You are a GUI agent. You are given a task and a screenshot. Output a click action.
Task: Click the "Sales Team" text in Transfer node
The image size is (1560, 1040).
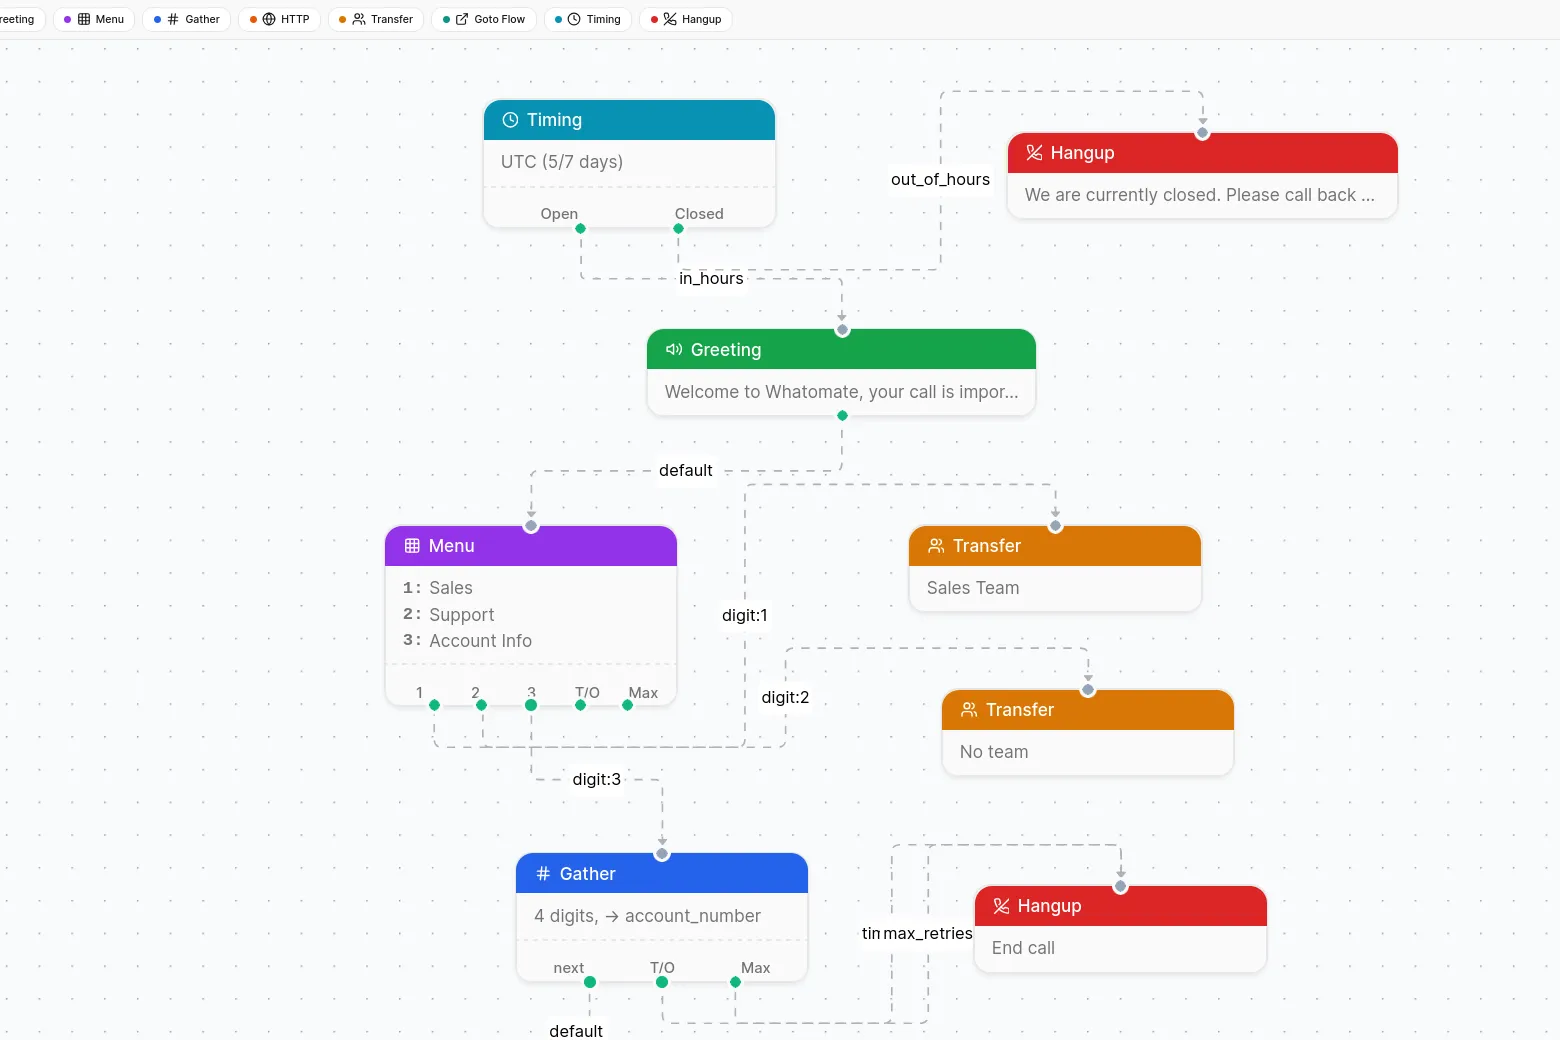point(973,588)
